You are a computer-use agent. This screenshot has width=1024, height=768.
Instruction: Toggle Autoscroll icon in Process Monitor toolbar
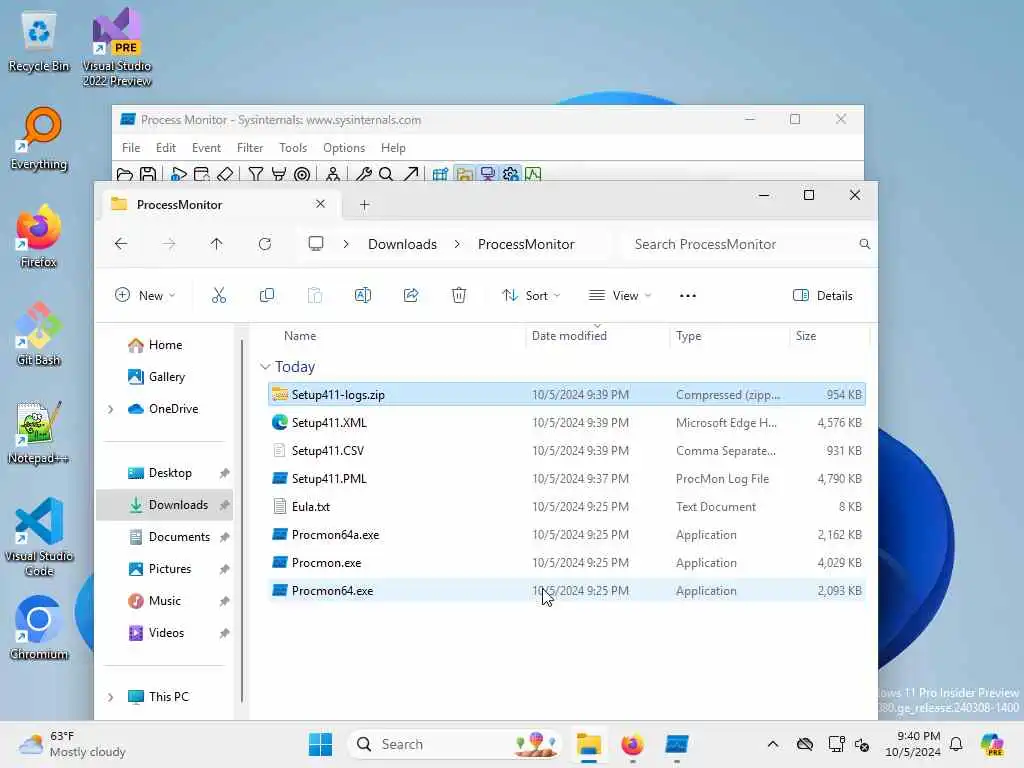coord(202,174)
